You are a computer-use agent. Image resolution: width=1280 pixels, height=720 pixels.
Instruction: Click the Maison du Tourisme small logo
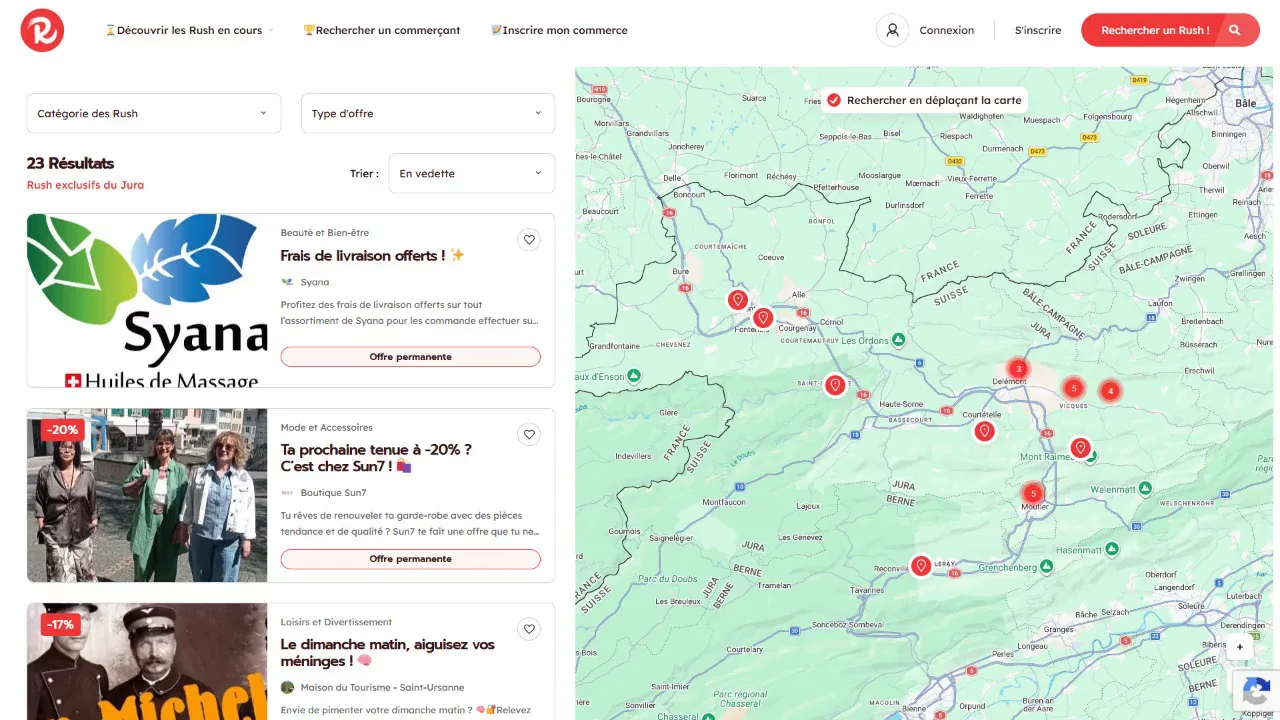[x=287, y=687]
